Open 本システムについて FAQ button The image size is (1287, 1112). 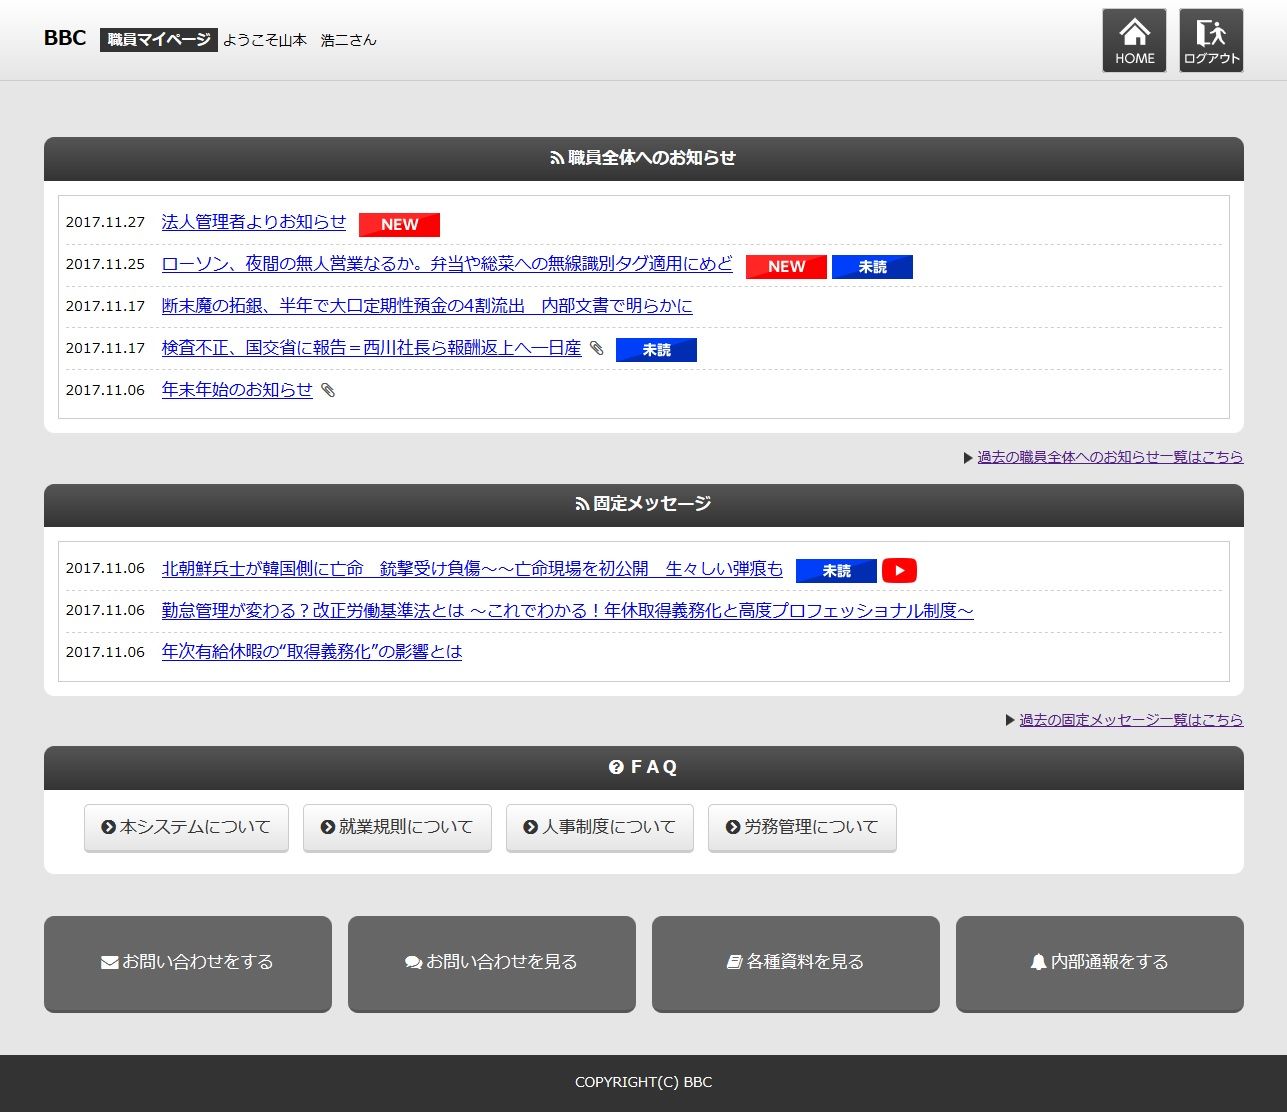[186, 828]
